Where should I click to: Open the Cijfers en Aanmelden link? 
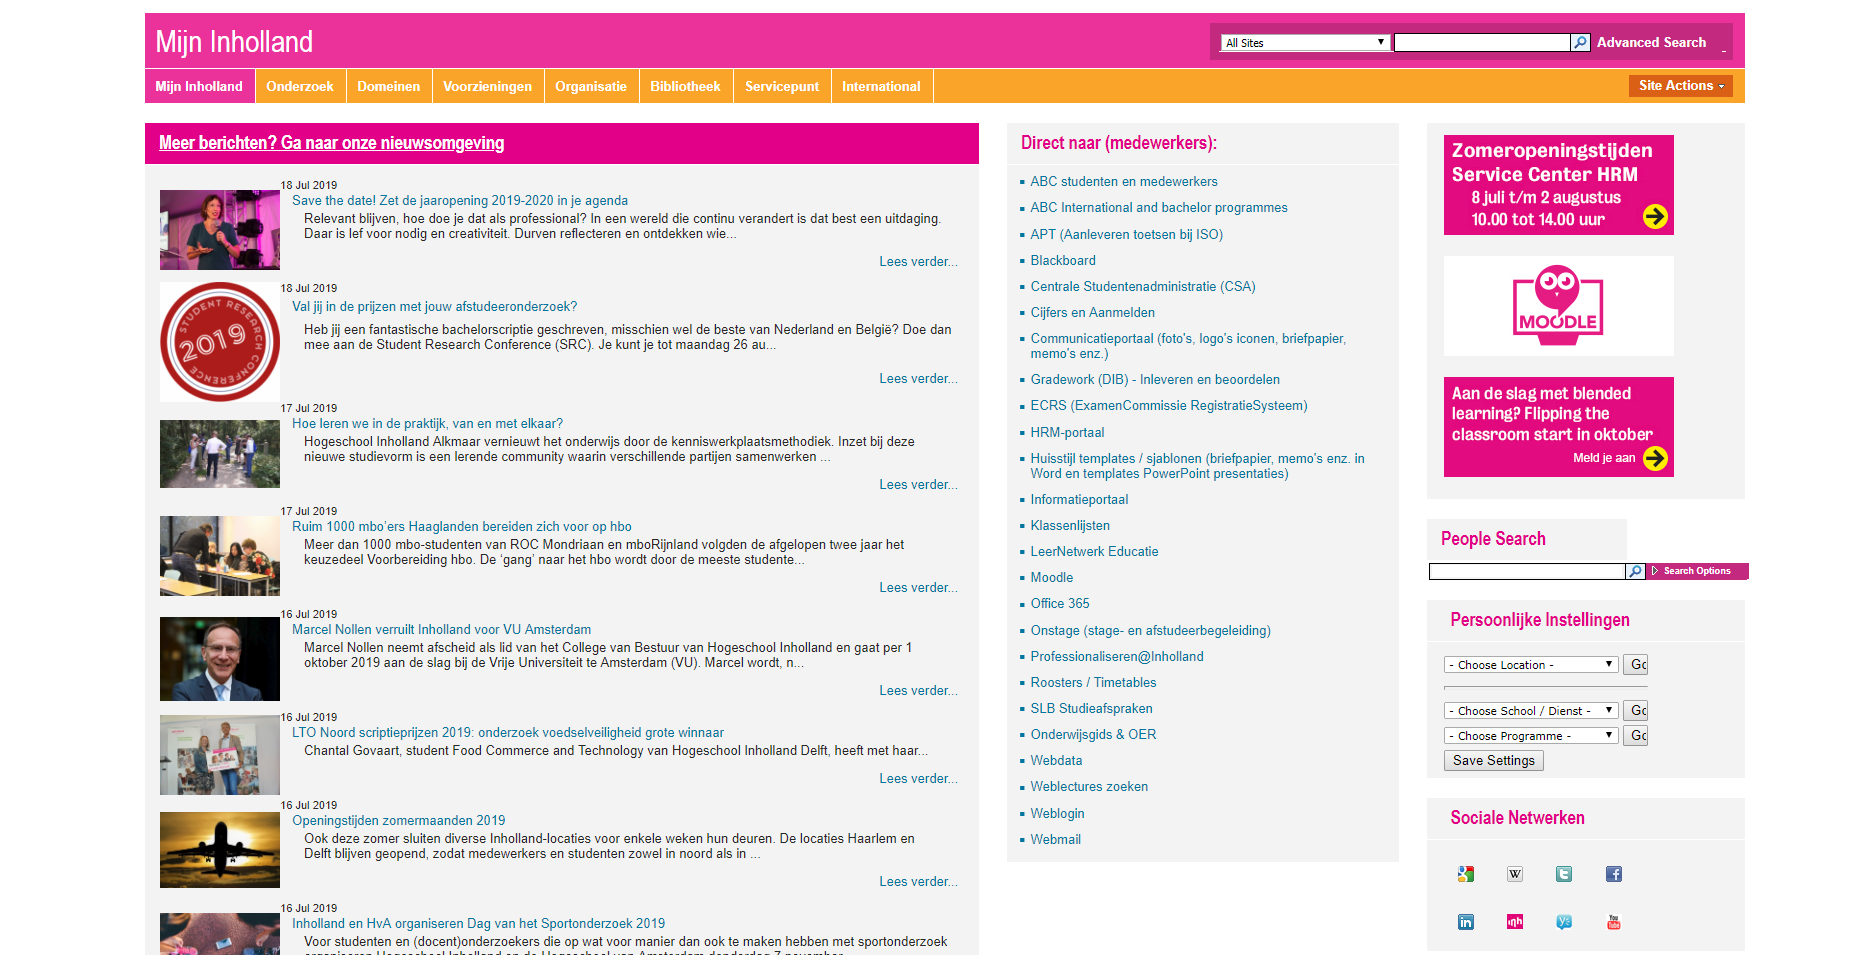[1093, 313]
